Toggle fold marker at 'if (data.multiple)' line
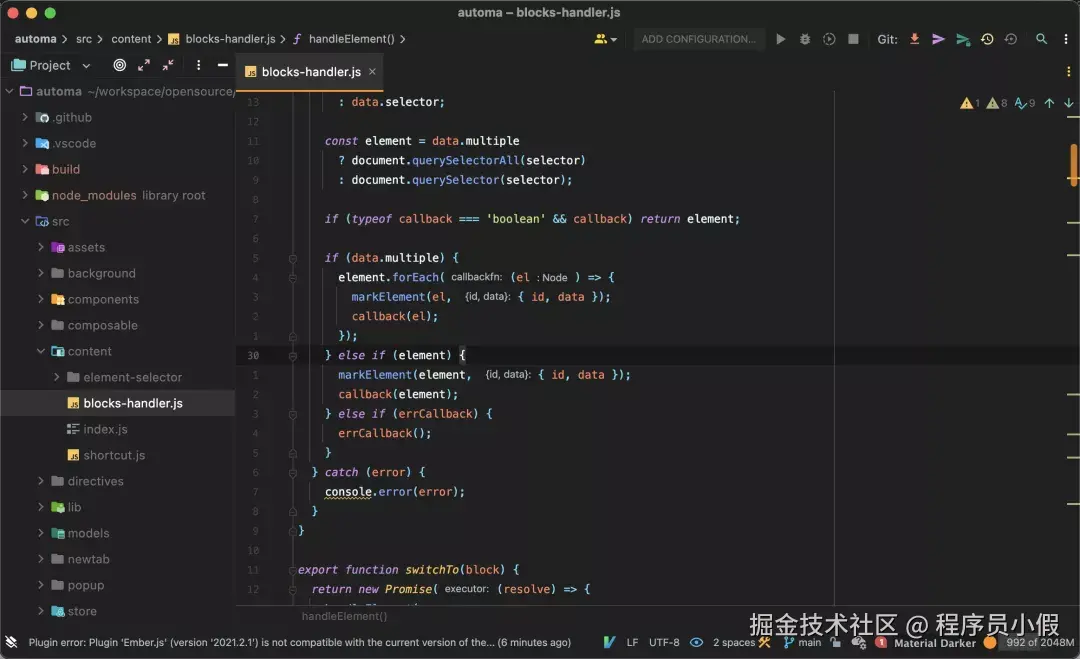 293,258
